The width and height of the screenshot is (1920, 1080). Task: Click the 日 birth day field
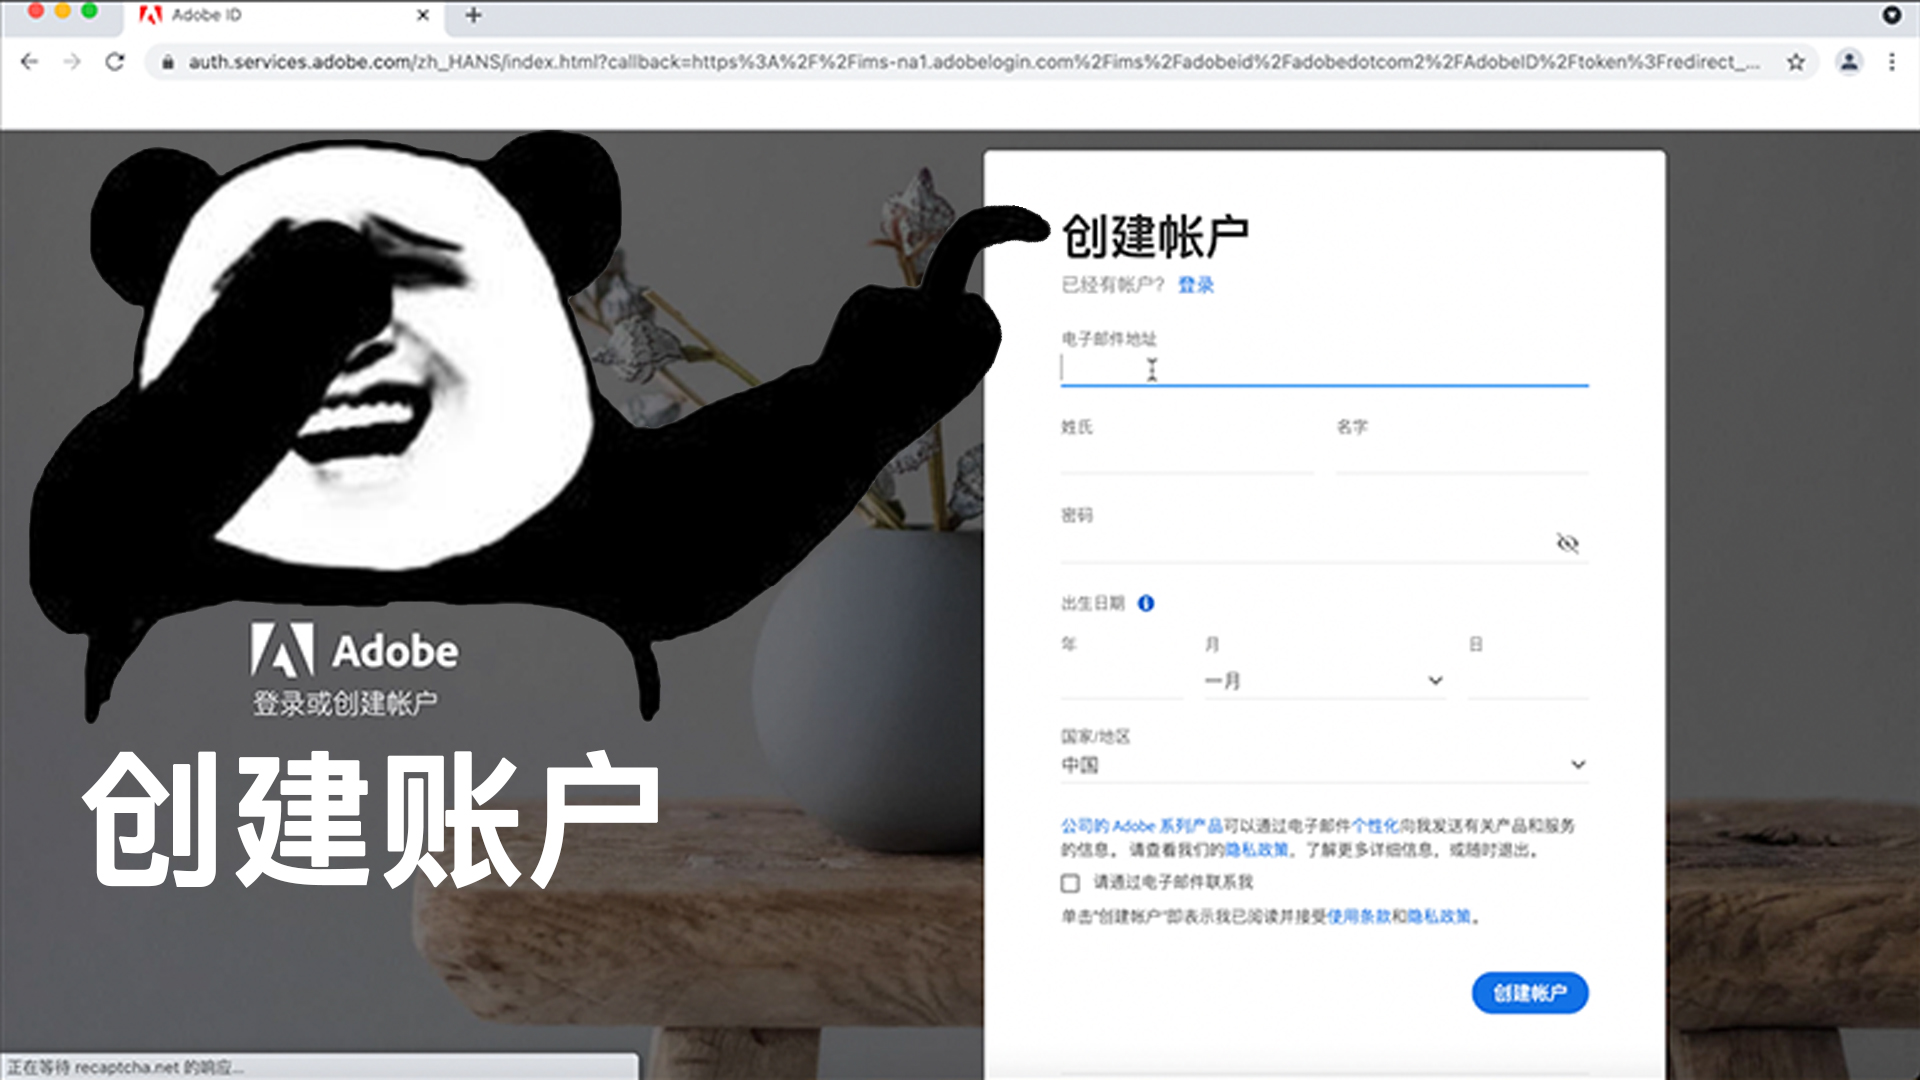click(1528, 681)
